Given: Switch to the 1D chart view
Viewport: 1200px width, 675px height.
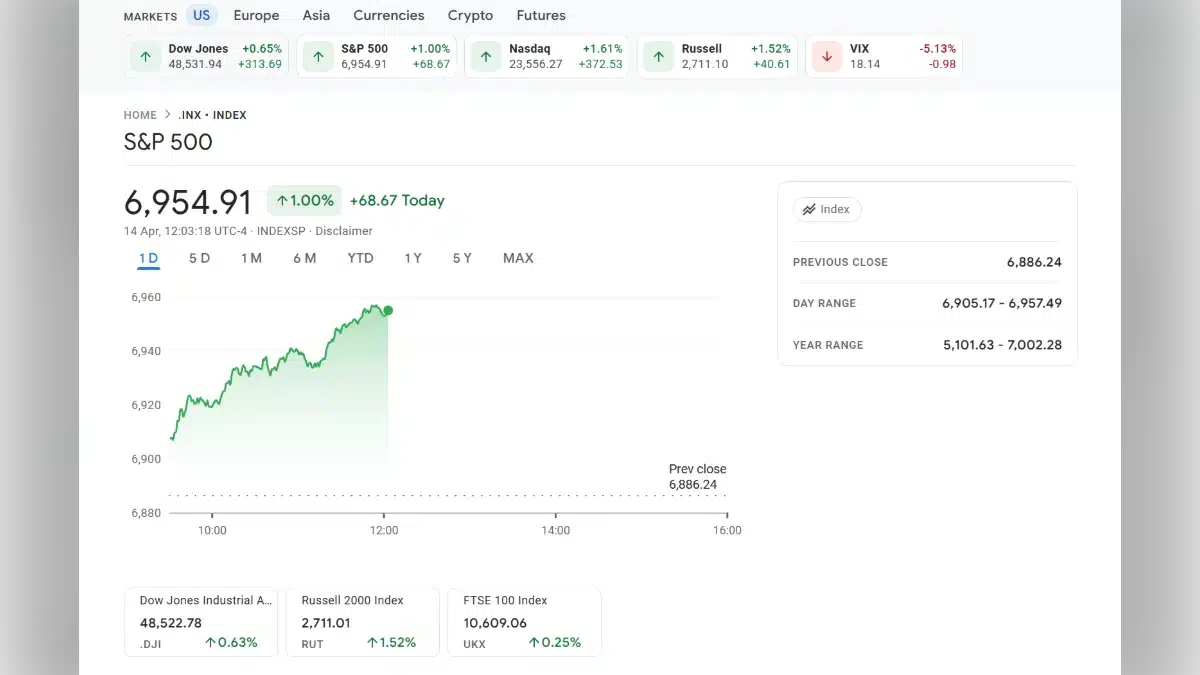Looking at the screenshot, I should coord(147,257).
